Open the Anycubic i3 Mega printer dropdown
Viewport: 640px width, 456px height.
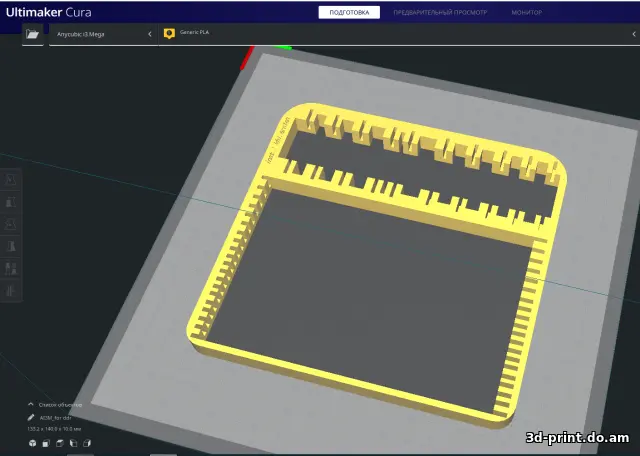pos(98,34)
